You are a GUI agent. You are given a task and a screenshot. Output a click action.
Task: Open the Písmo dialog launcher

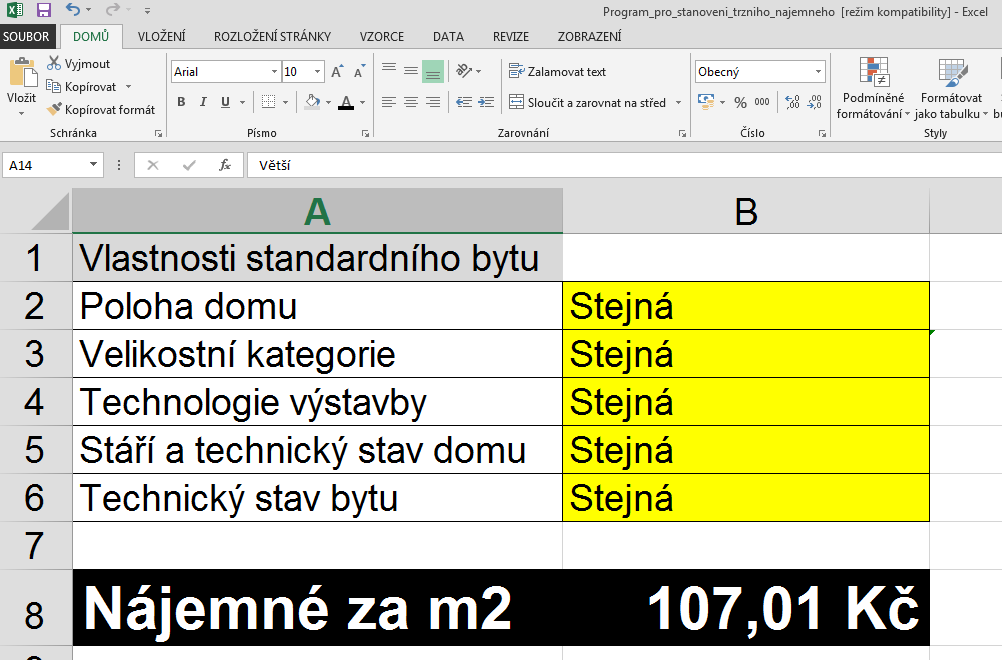tap(366, 134)
